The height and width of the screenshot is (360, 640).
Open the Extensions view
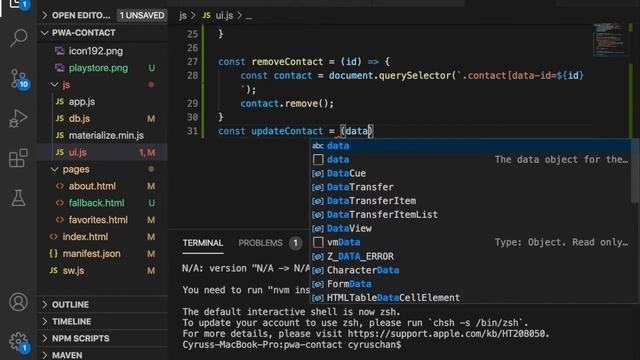18,158
